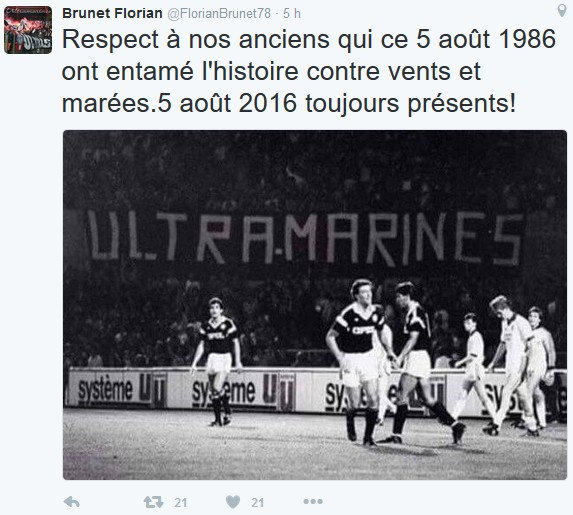Open the Brunet Florian display name link
Viewport: 573px width, 515px height.
coord(113,14)
